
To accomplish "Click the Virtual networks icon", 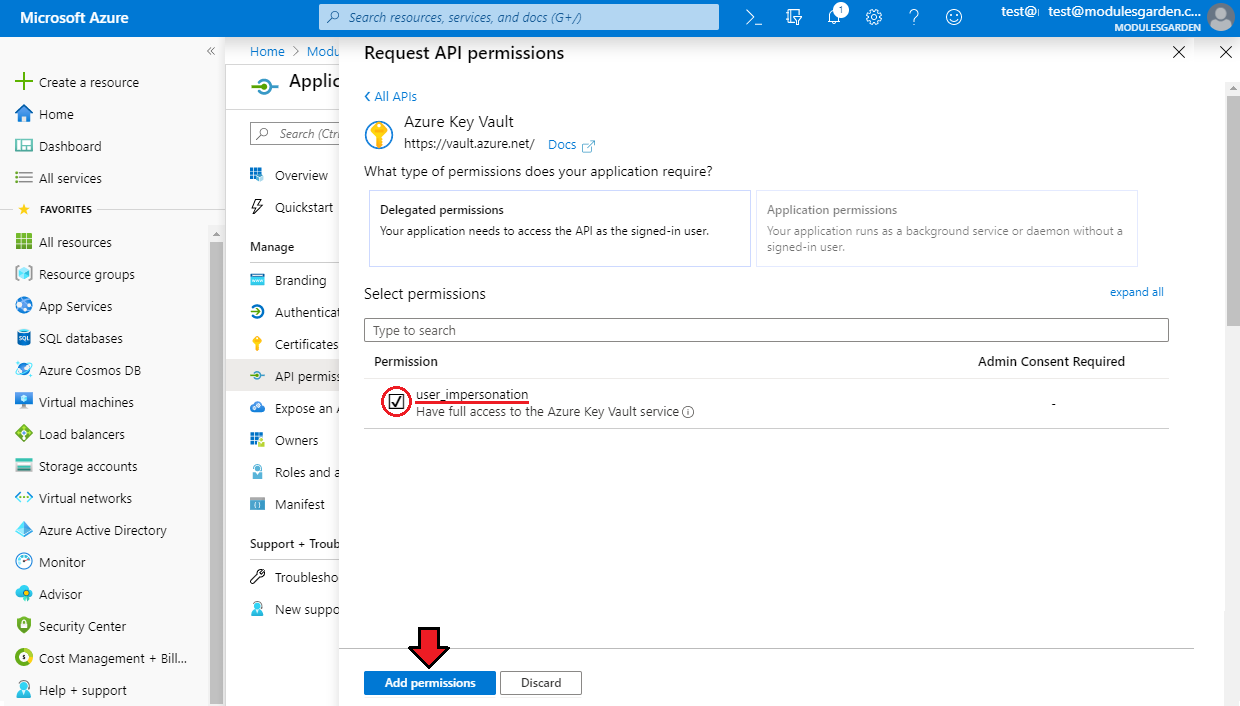I will (x=24, y=498).
